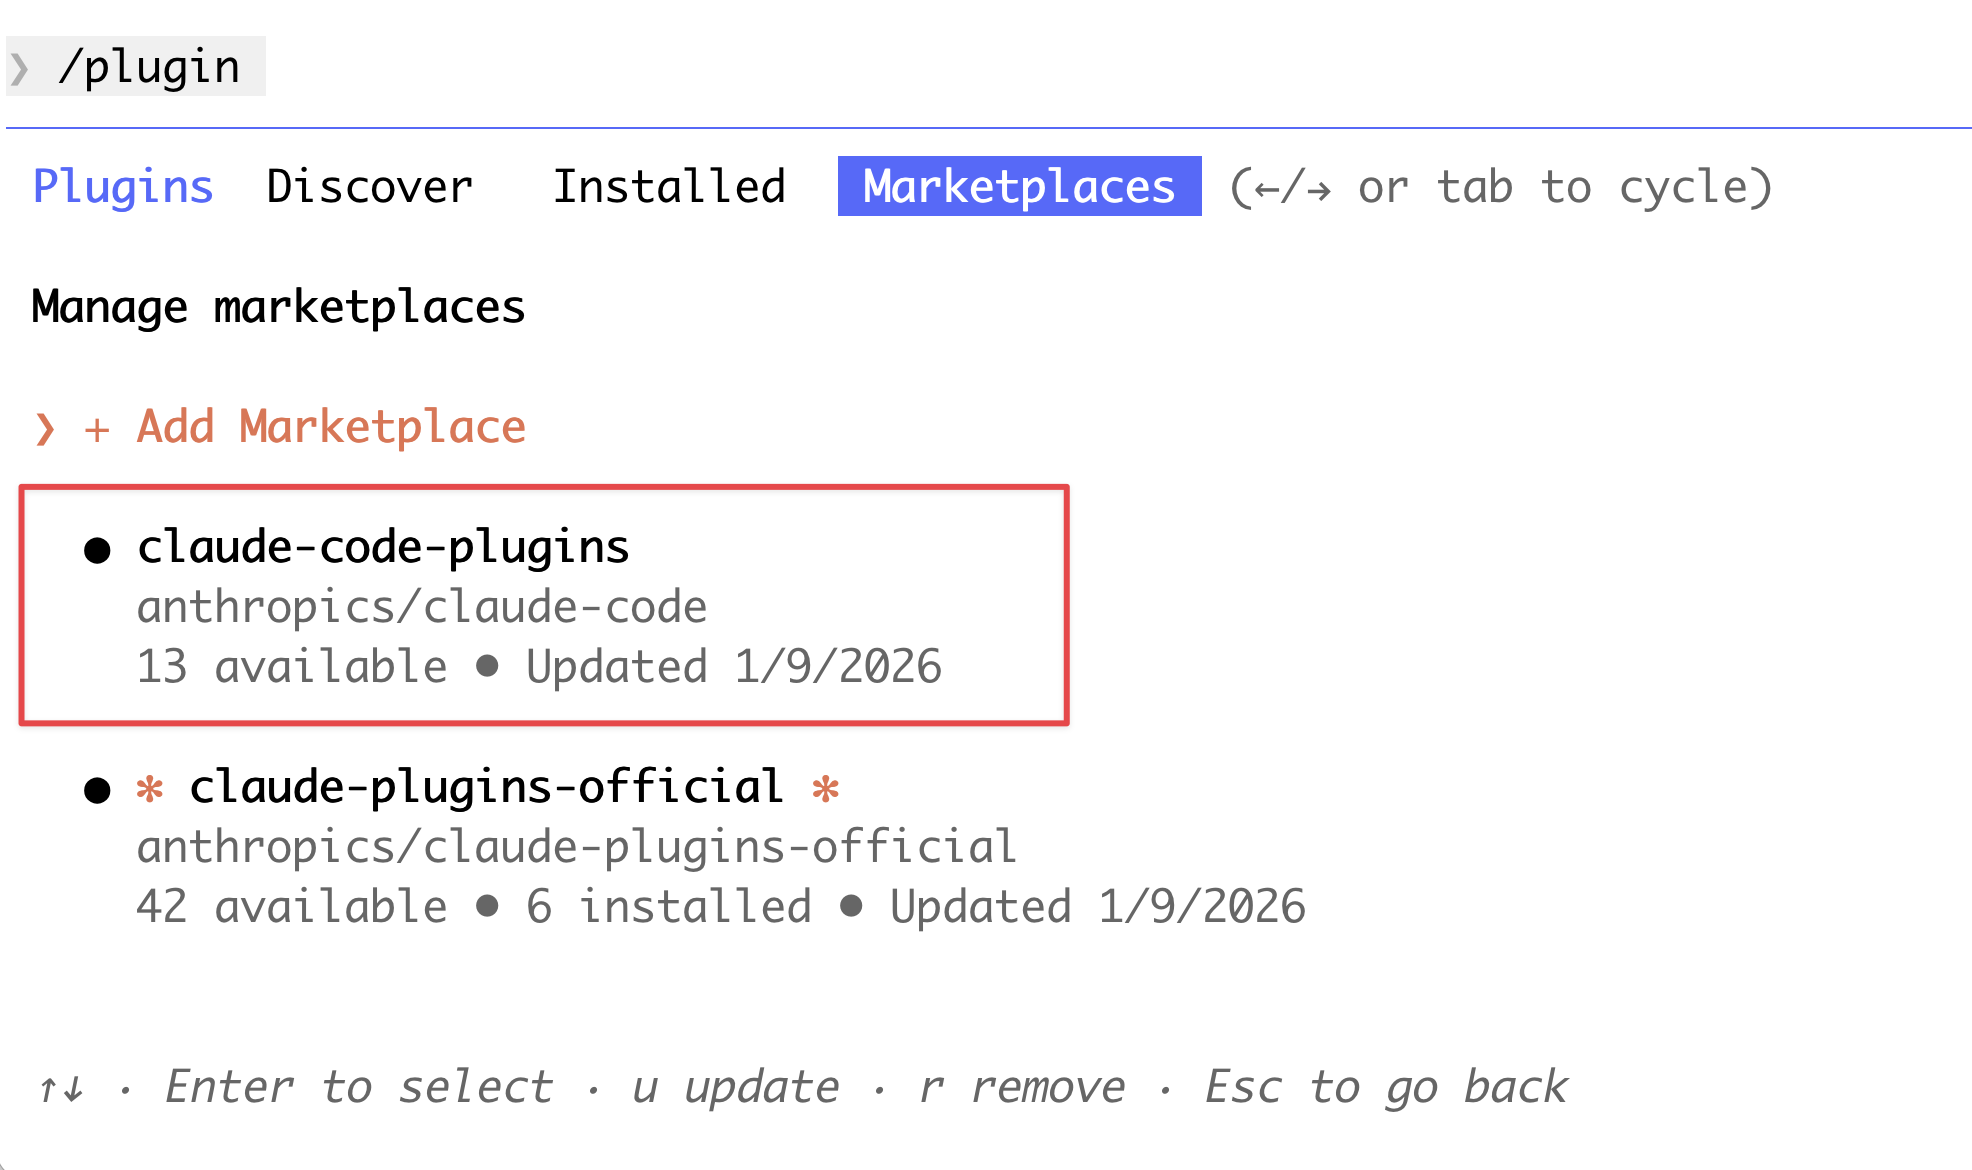Switch to the Discover tab
Viewport: 1972px width, 1170px height.
[369, 187]
